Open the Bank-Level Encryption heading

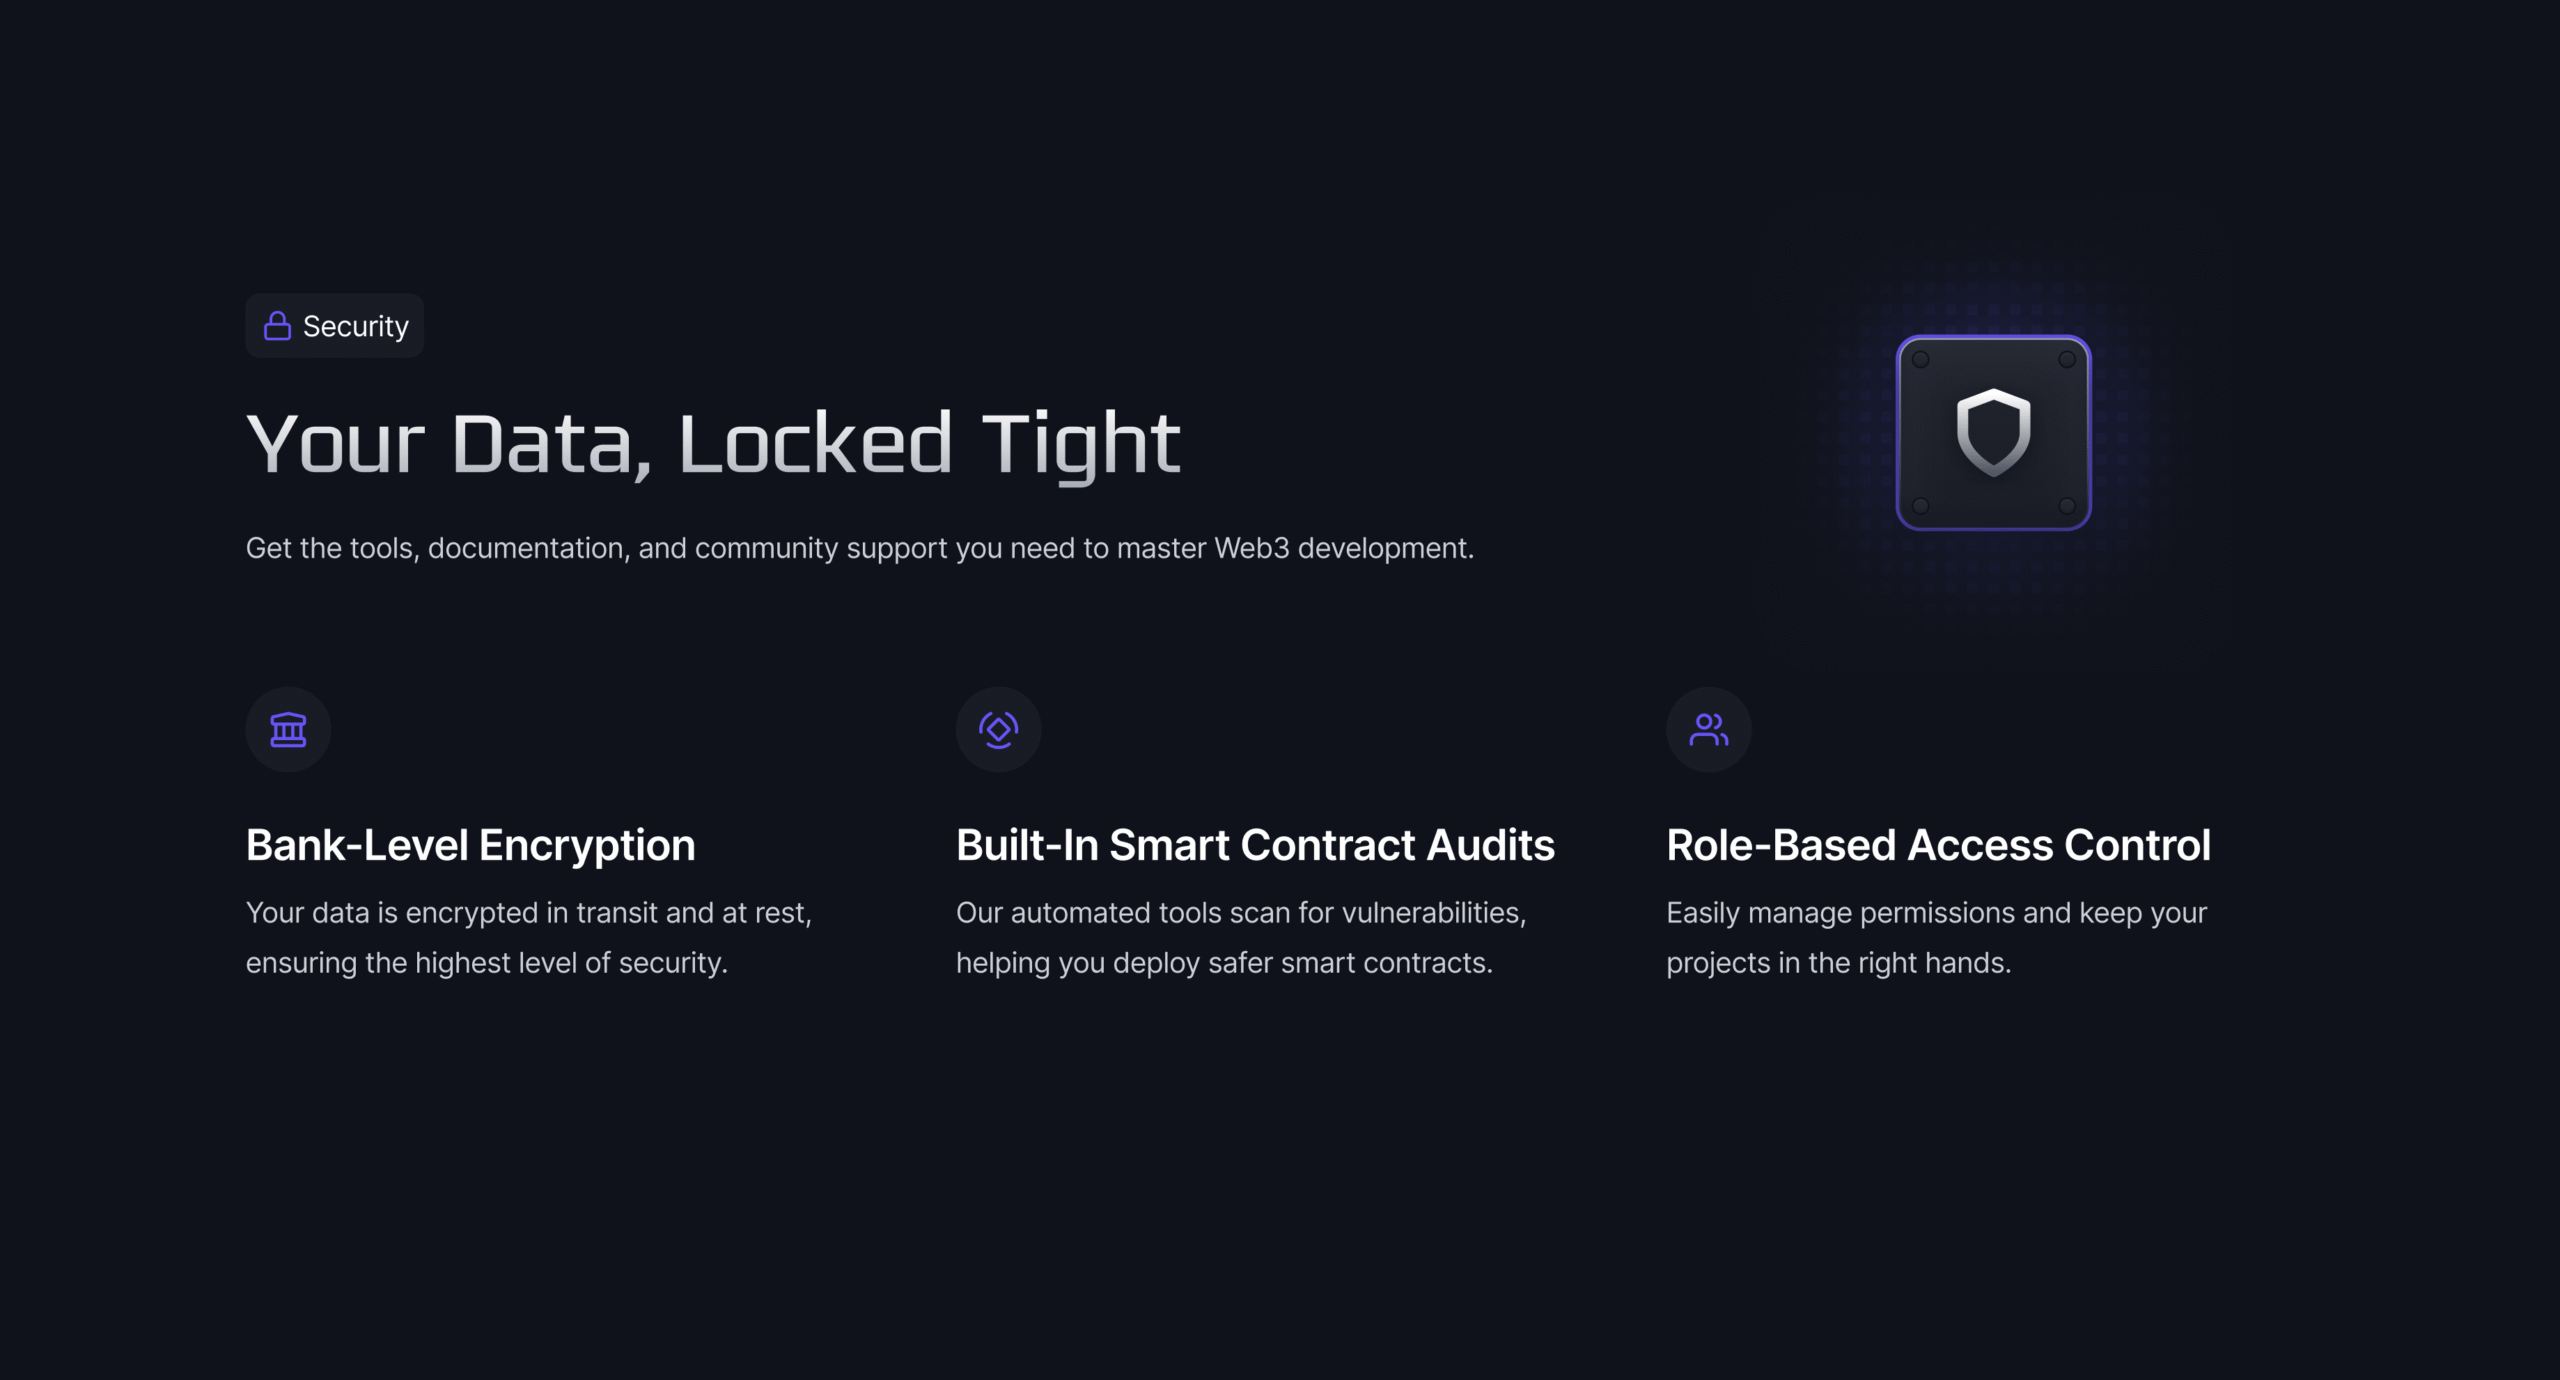point(470,845)
